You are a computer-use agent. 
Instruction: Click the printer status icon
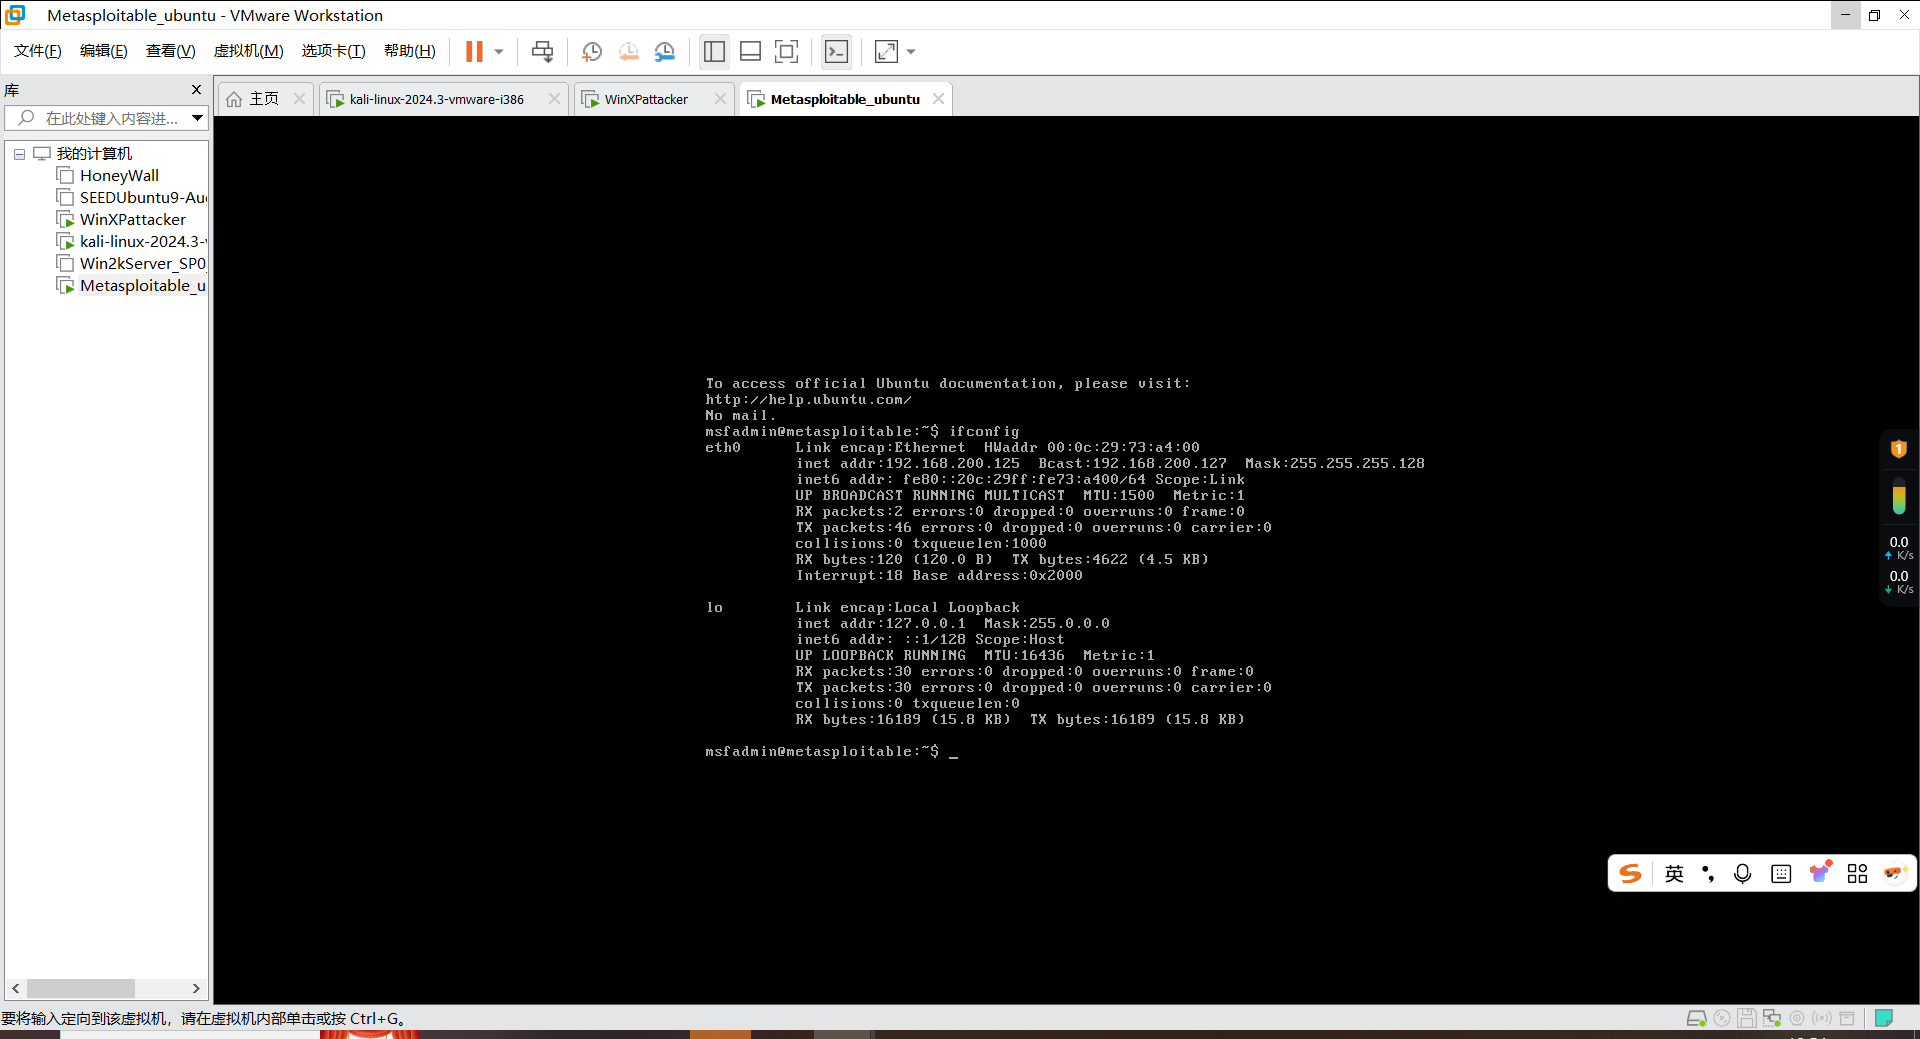click(1847, 1018)
